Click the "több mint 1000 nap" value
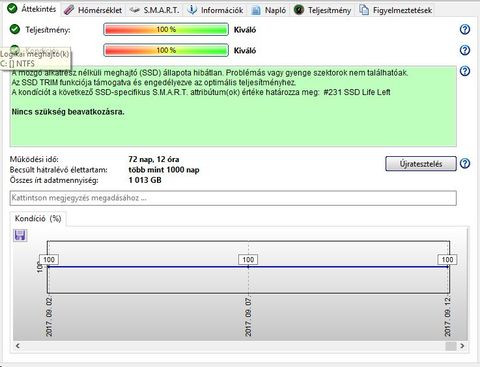Screen dimensions: 480x367 (164, 170)
